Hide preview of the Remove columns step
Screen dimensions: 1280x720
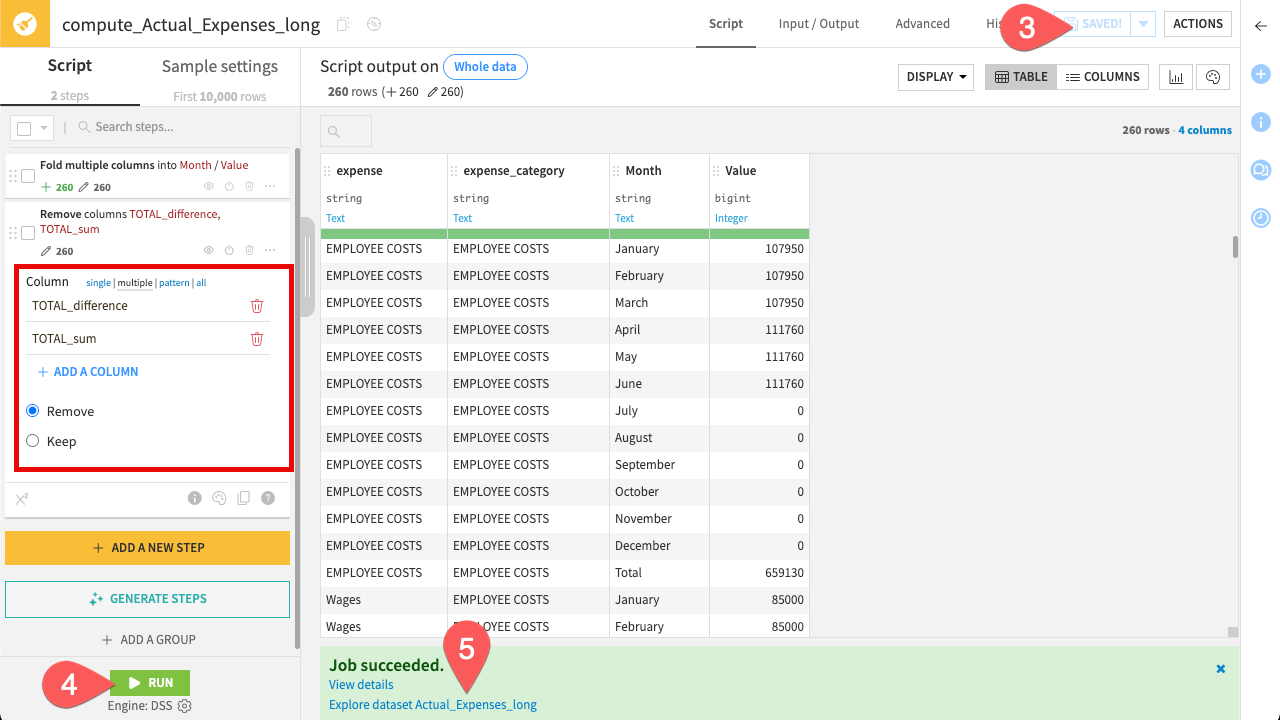click(x=208, y=250)
